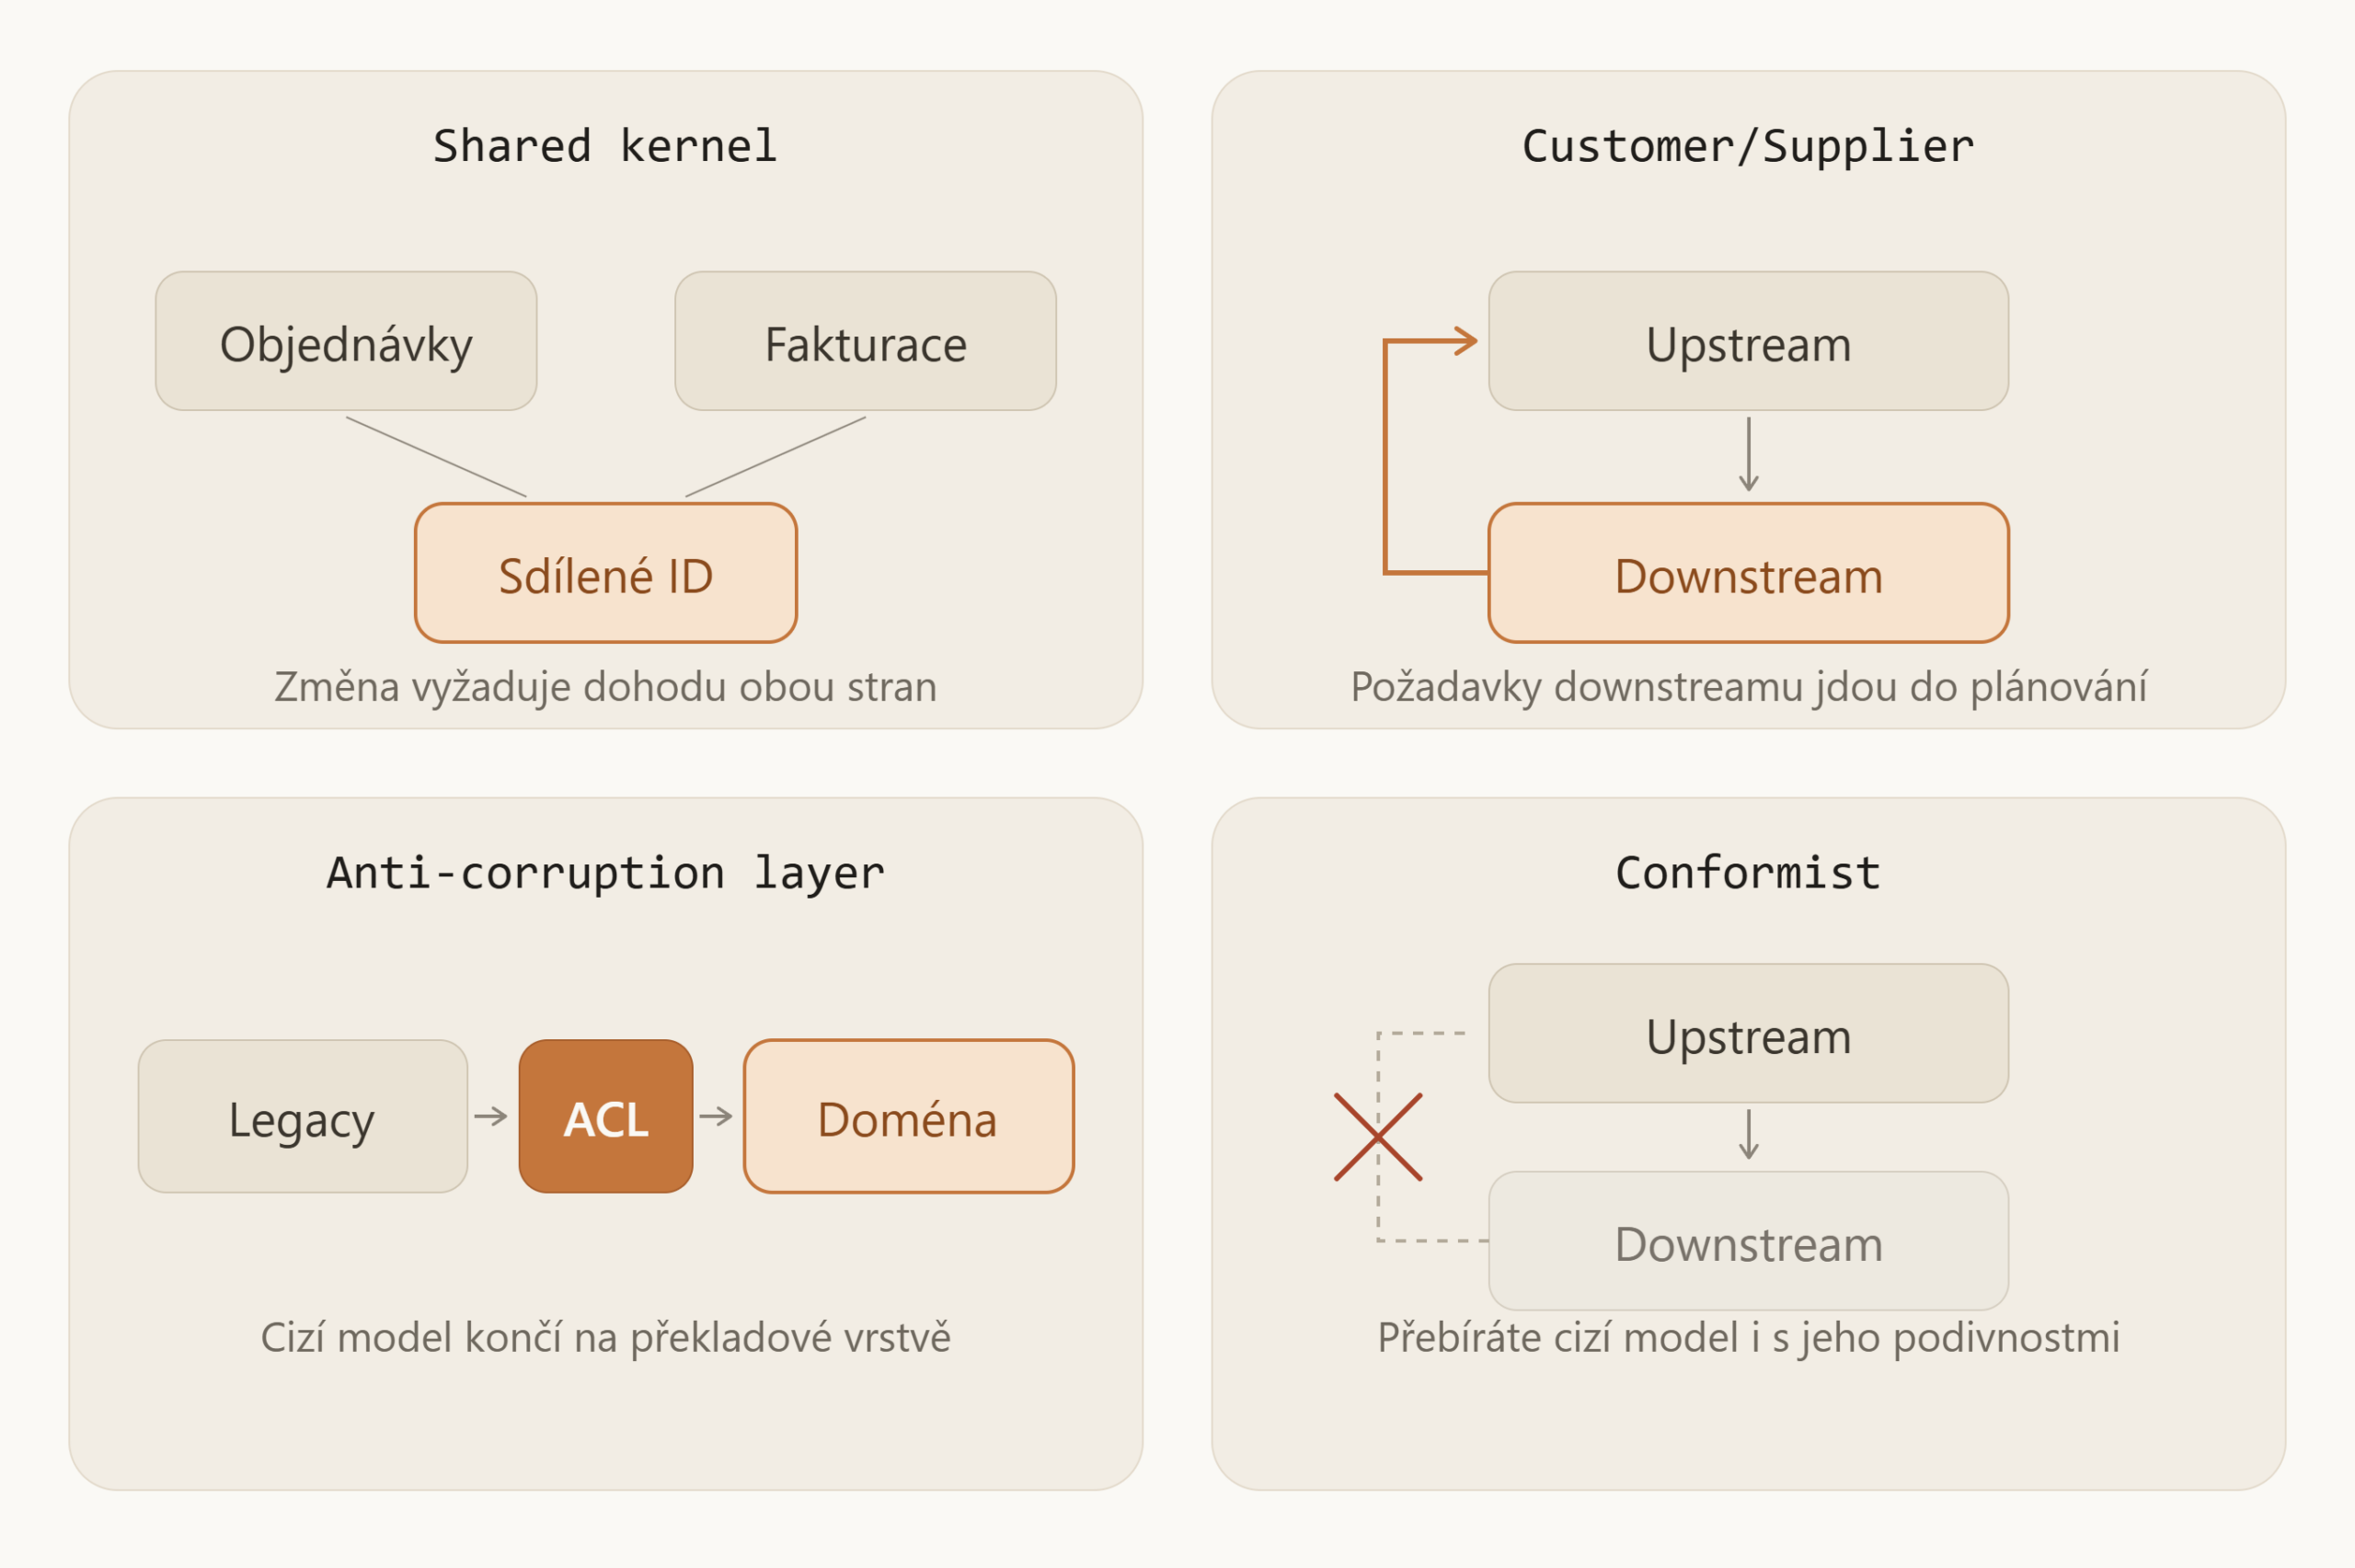Click the Shared kernel title

606,146
